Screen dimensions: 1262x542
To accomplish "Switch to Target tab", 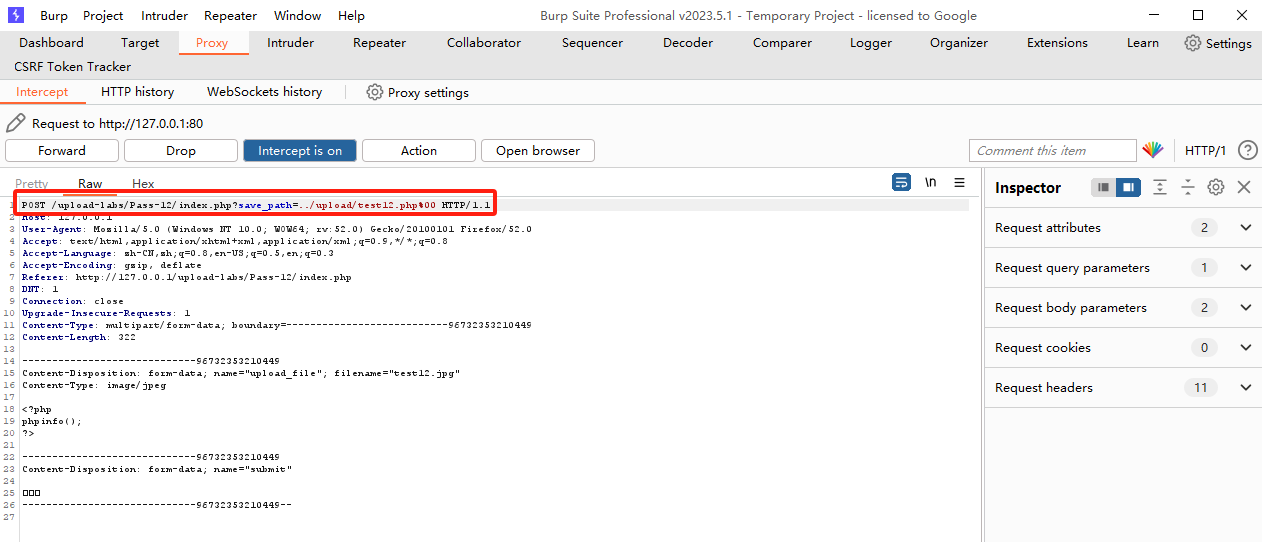I will click(x=140, y=43).
